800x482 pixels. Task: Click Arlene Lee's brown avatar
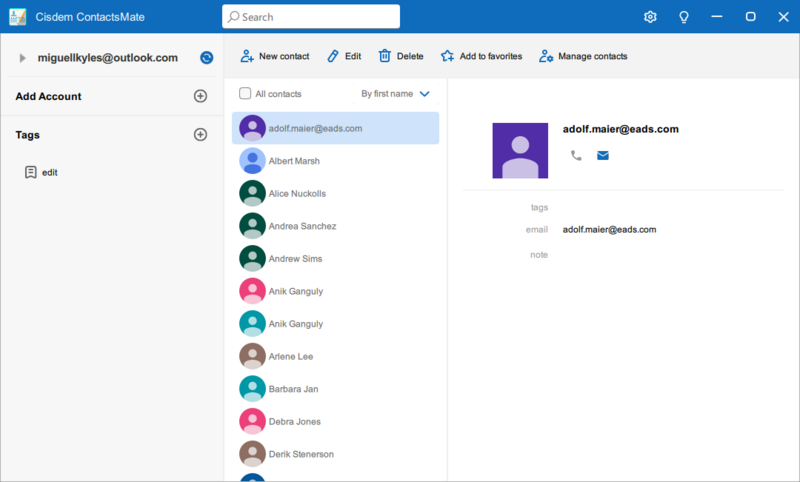point(252,356)
